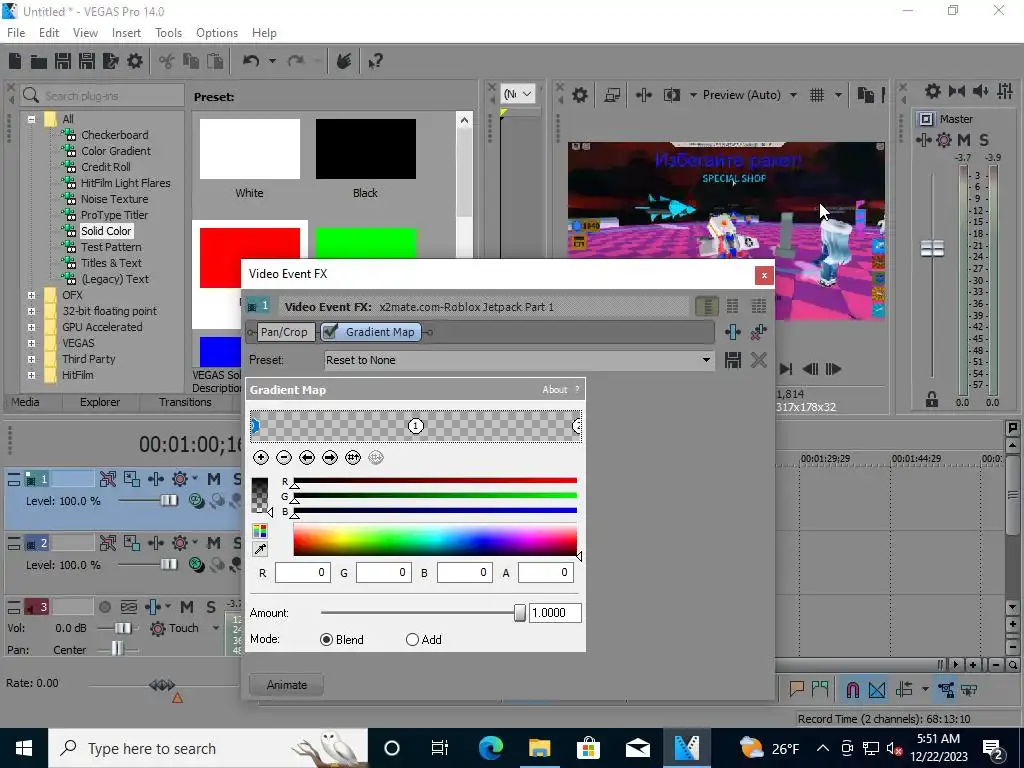Click the Pan/Crop chain button
The width and height of the screenshot is (1024, 768).
coord(284,332)
